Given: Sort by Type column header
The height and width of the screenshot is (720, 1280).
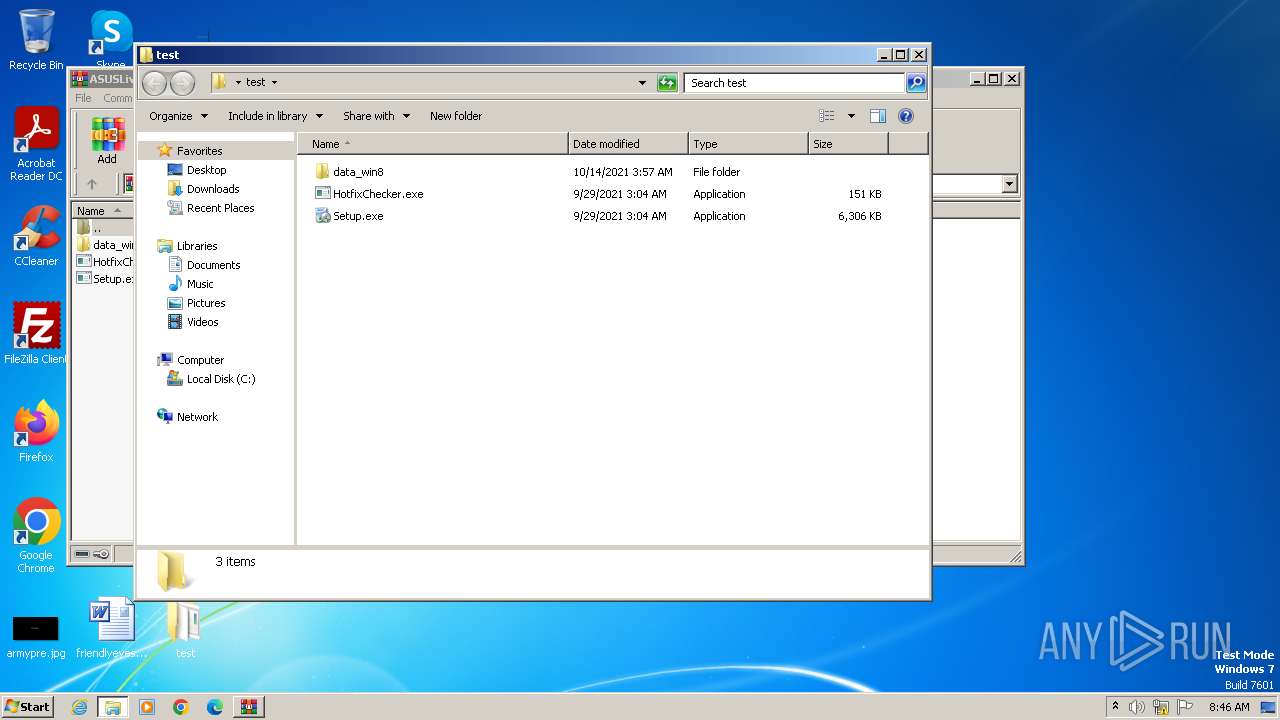Looking at the screenshot, I should pos(748,144).
